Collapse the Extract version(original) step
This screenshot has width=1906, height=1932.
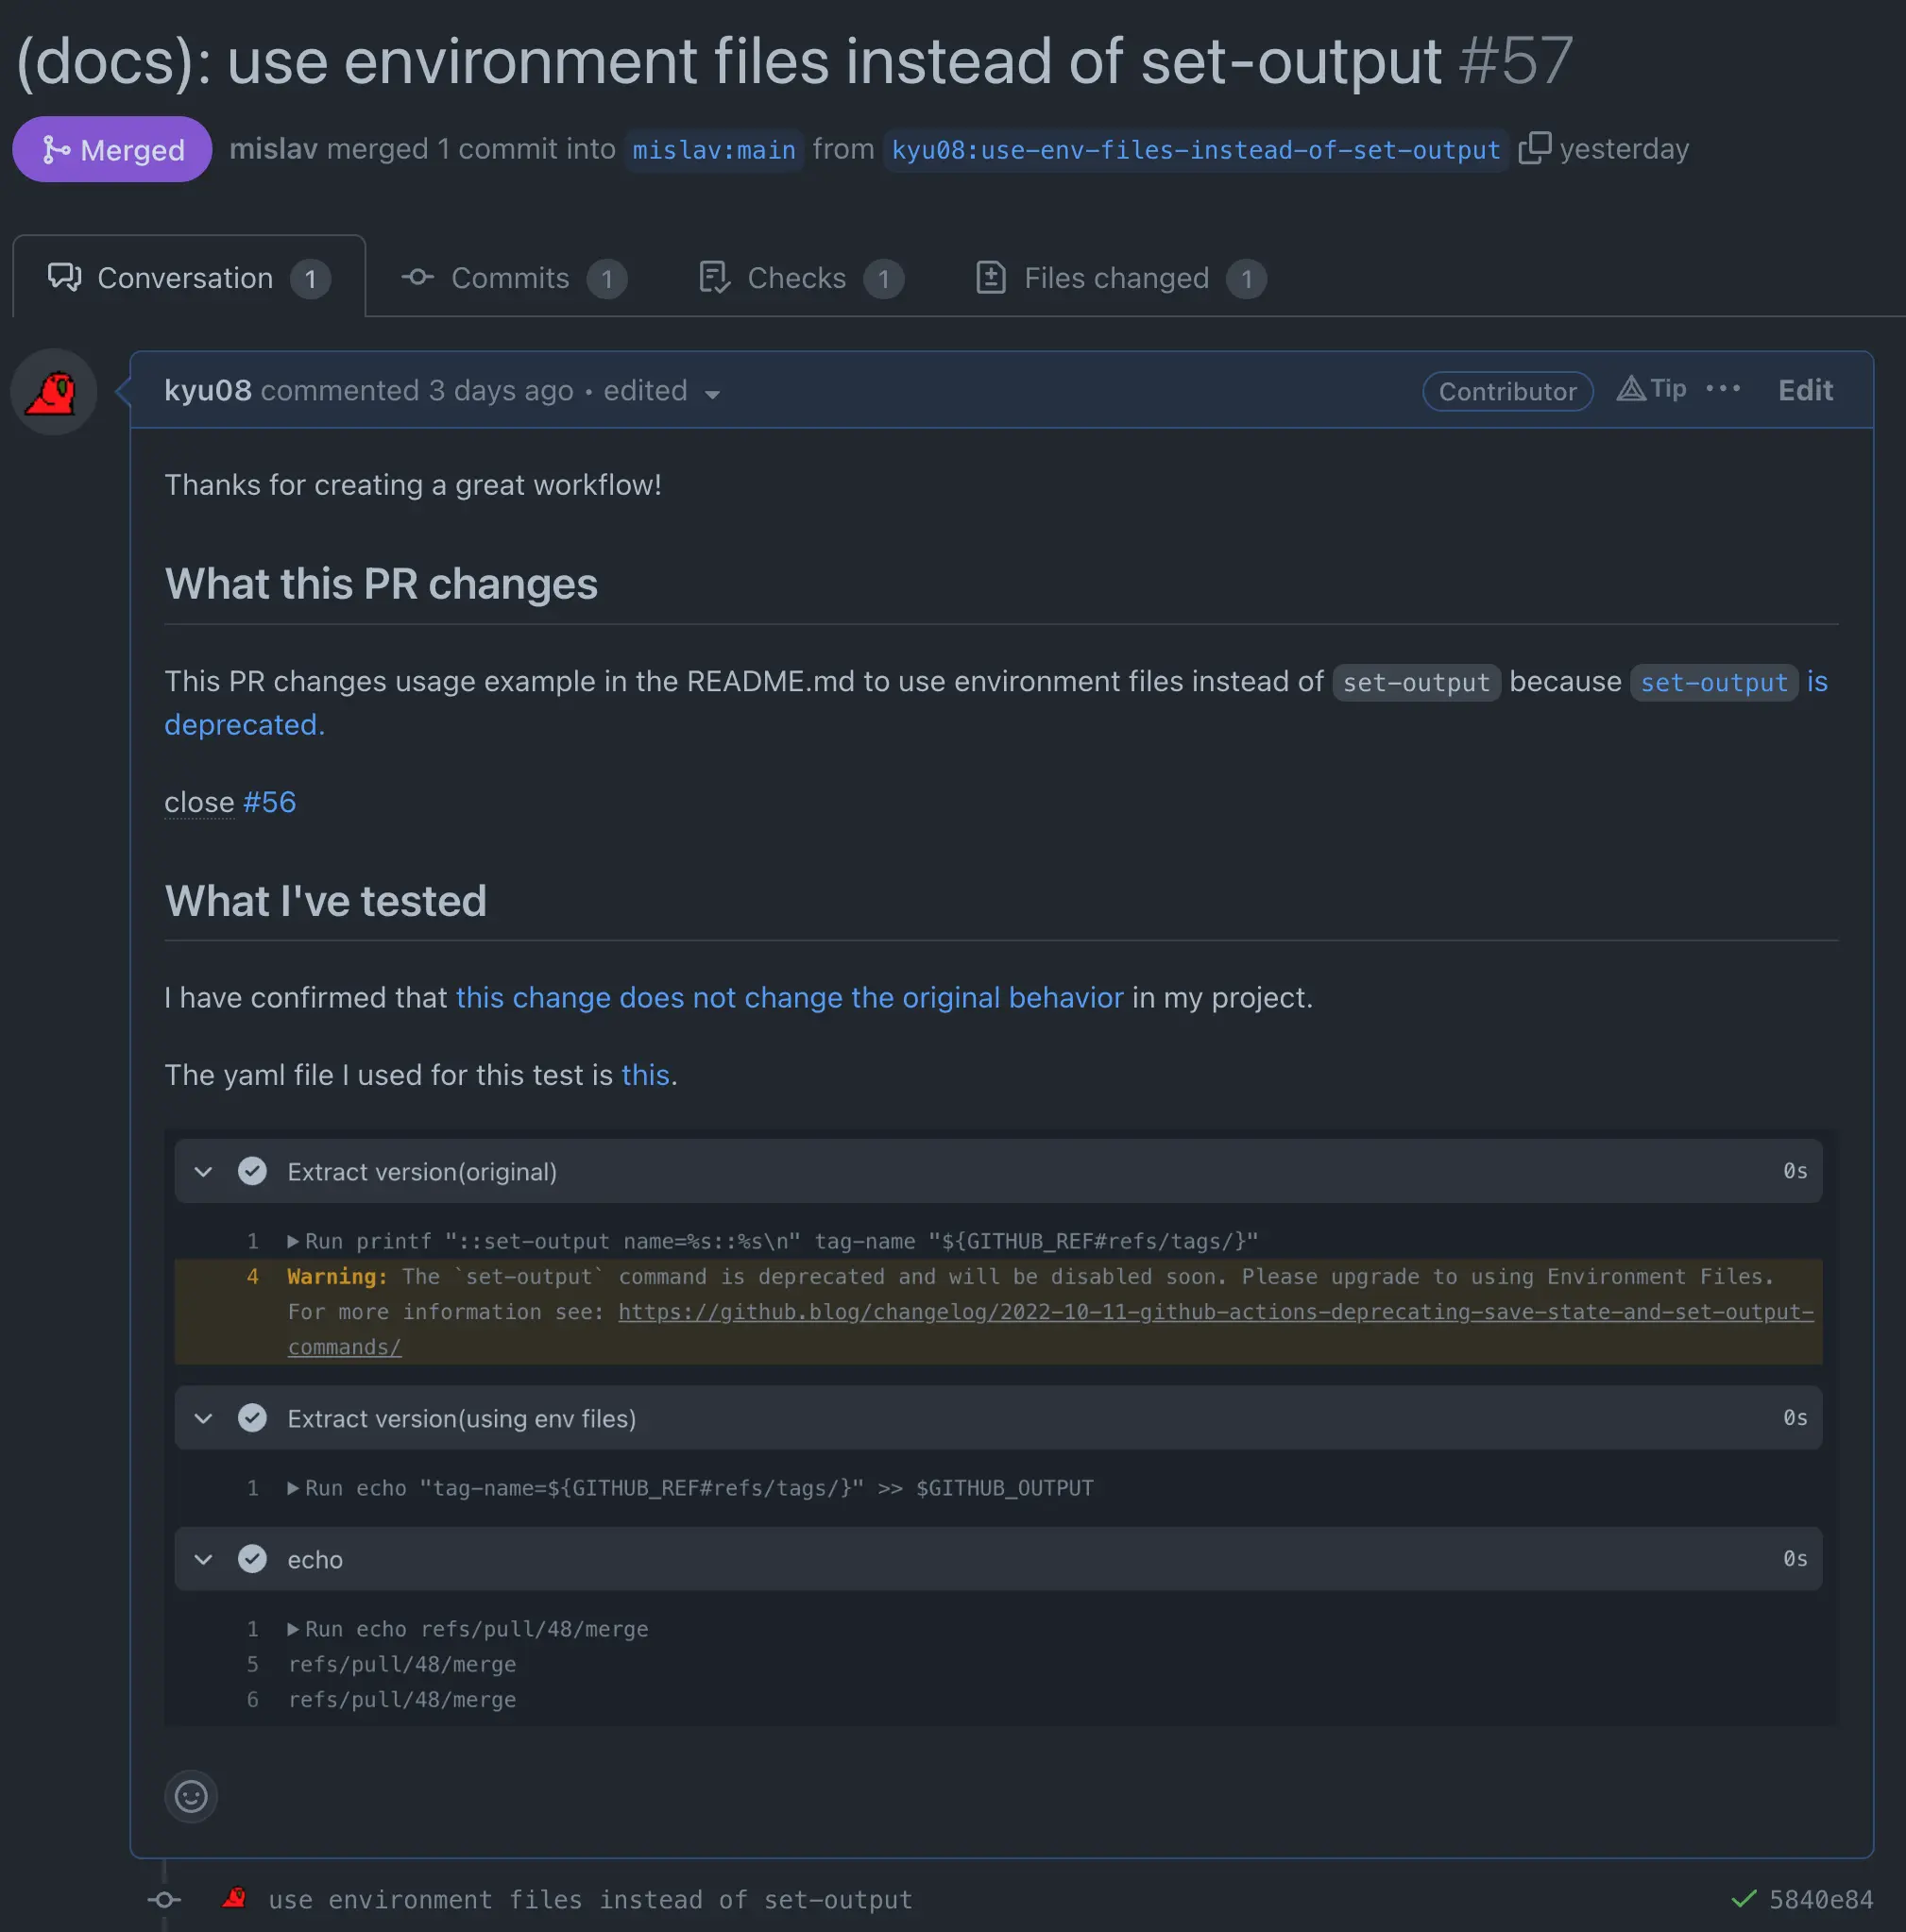[x=204, y=1171]
